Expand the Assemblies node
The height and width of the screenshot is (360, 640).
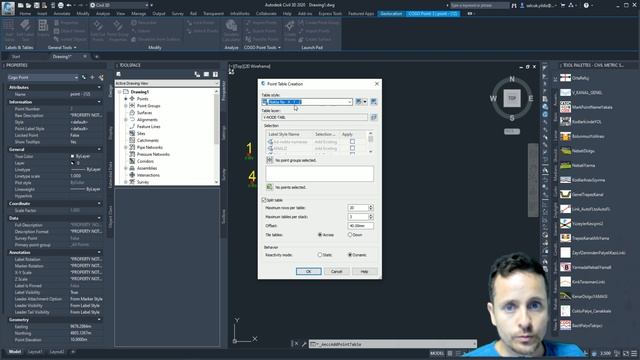(x=126, y=168)
